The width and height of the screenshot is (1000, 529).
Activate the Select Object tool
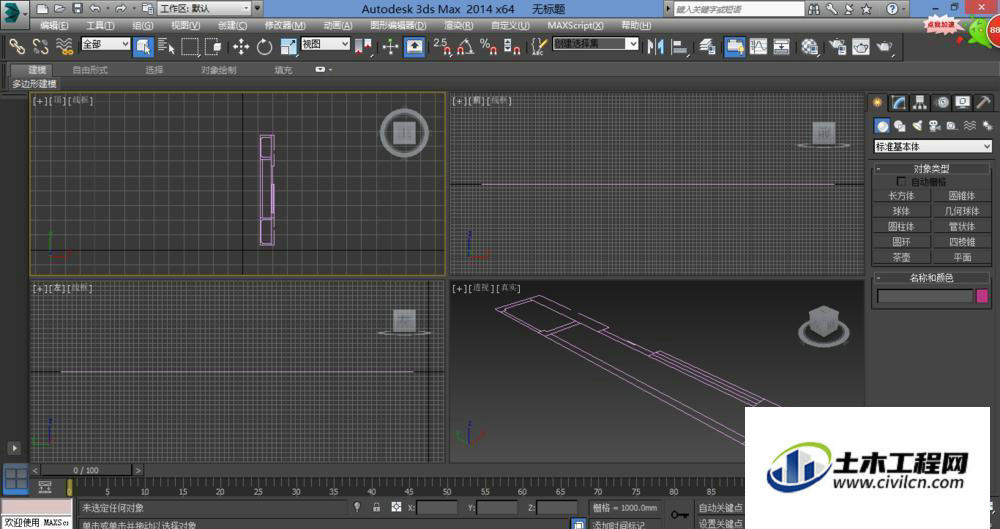coord(143,47)
